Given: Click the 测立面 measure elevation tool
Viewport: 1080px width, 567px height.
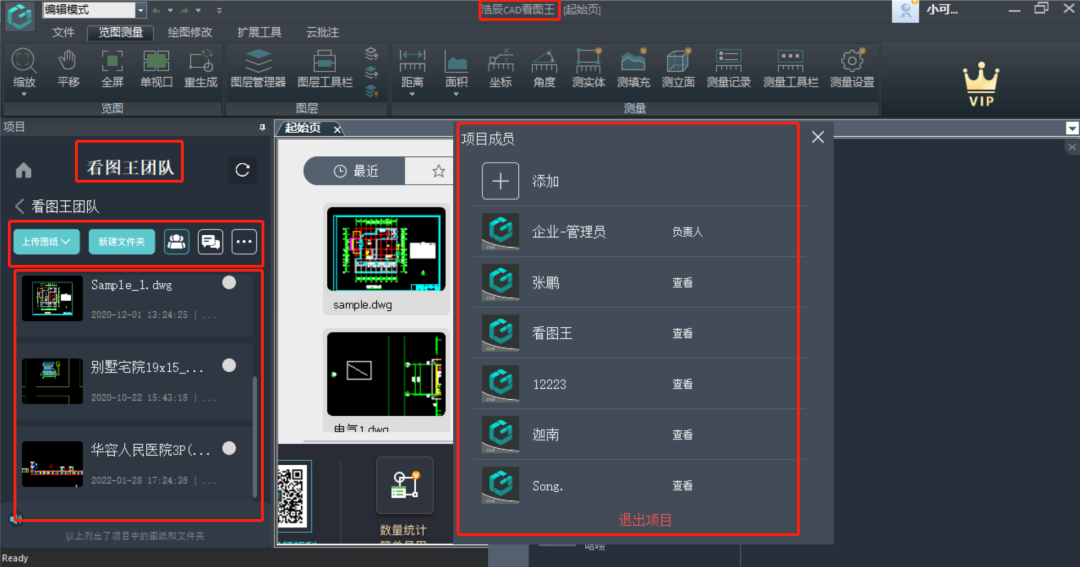Looking at the screenshot, I should [x=678, y=67].
